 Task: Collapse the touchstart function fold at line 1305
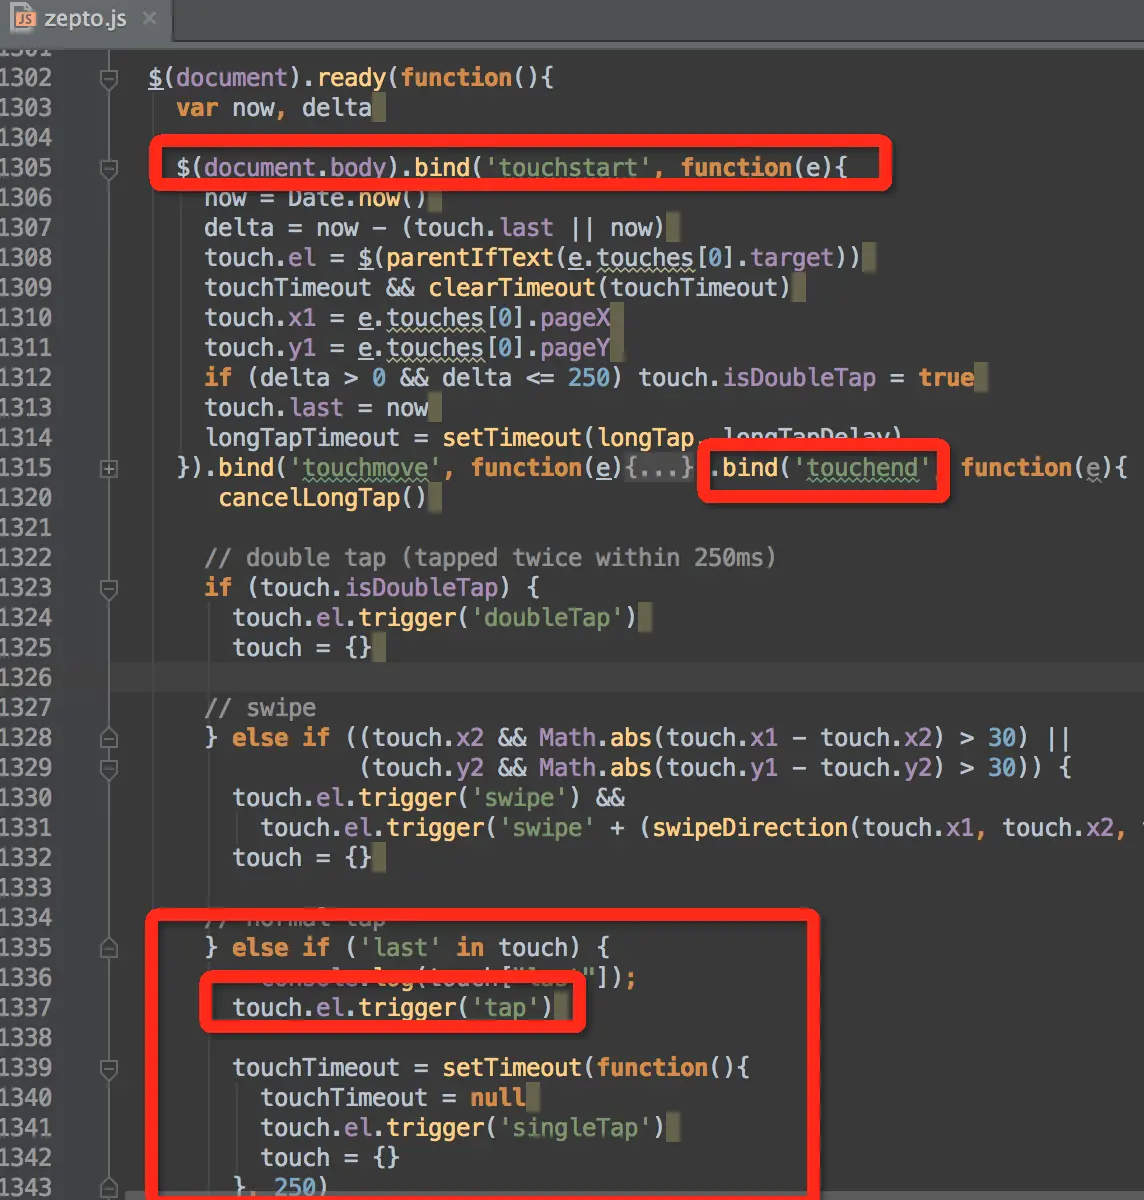point(109,169)
